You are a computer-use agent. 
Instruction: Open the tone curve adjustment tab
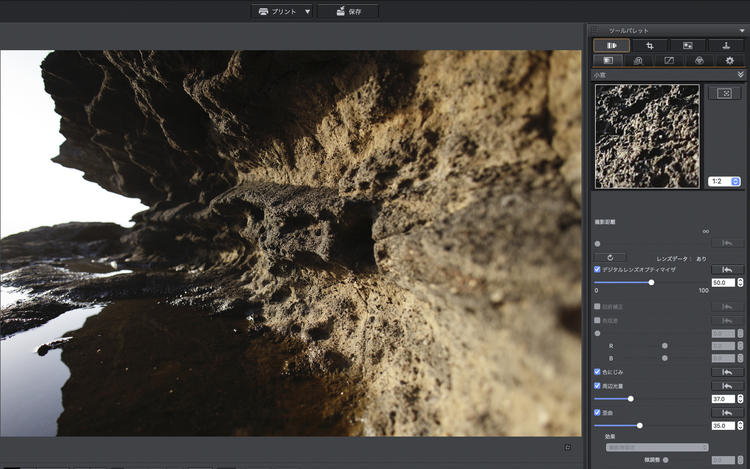[x=668, y=61]
